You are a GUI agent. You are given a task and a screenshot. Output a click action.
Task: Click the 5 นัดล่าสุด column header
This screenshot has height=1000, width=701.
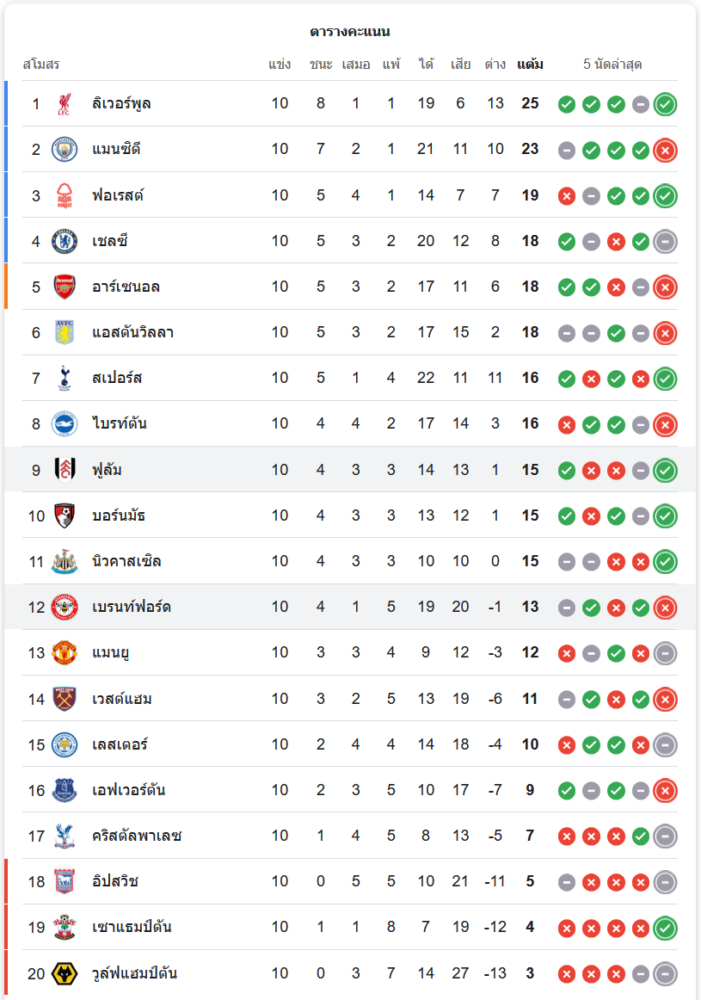[x=612, y=64]
